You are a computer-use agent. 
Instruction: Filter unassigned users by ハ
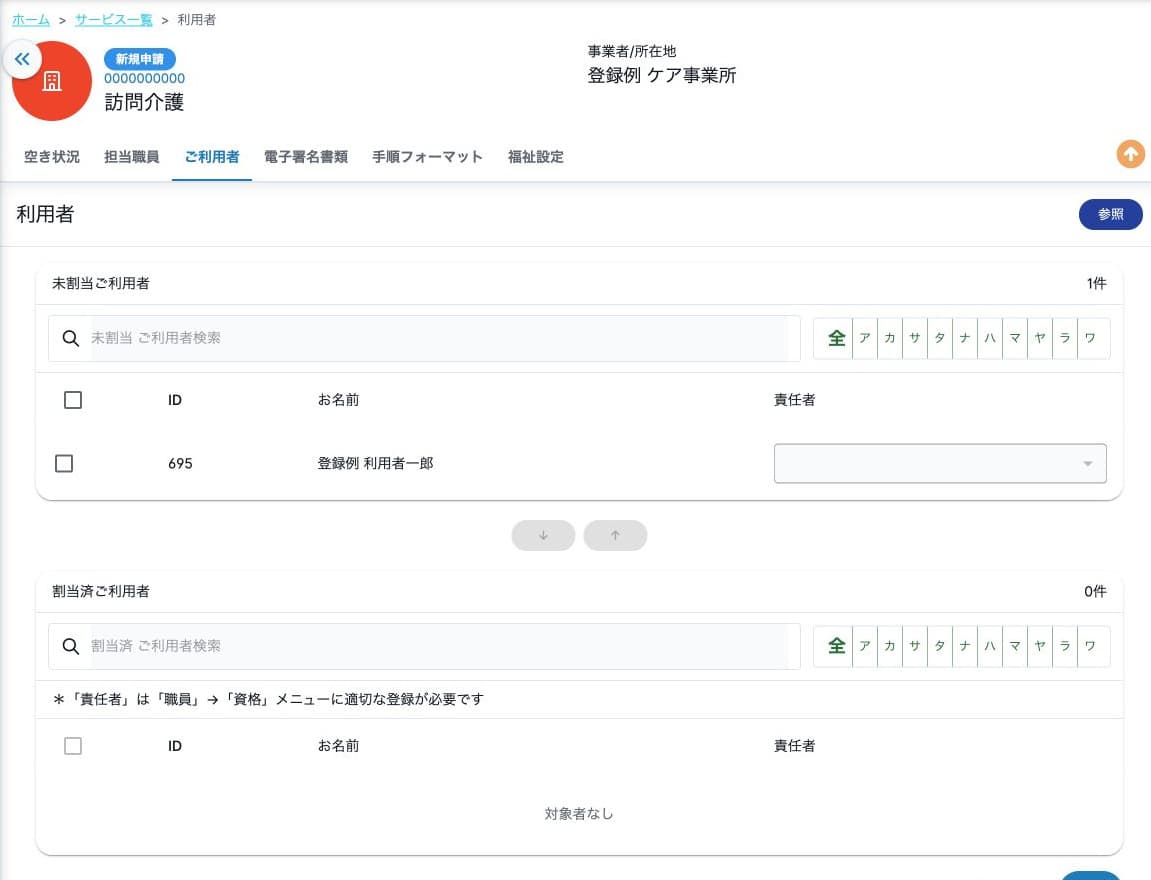click(990, 338)
